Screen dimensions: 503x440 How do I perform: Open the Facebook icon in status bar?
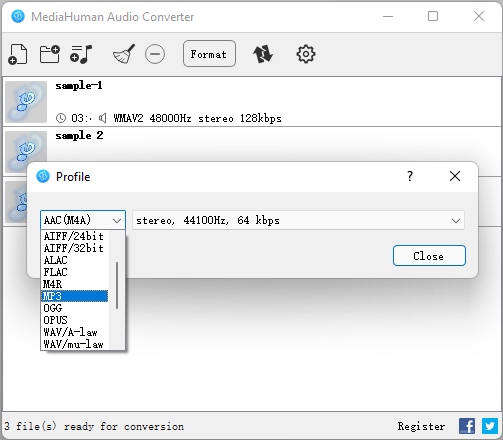(467, 426)
